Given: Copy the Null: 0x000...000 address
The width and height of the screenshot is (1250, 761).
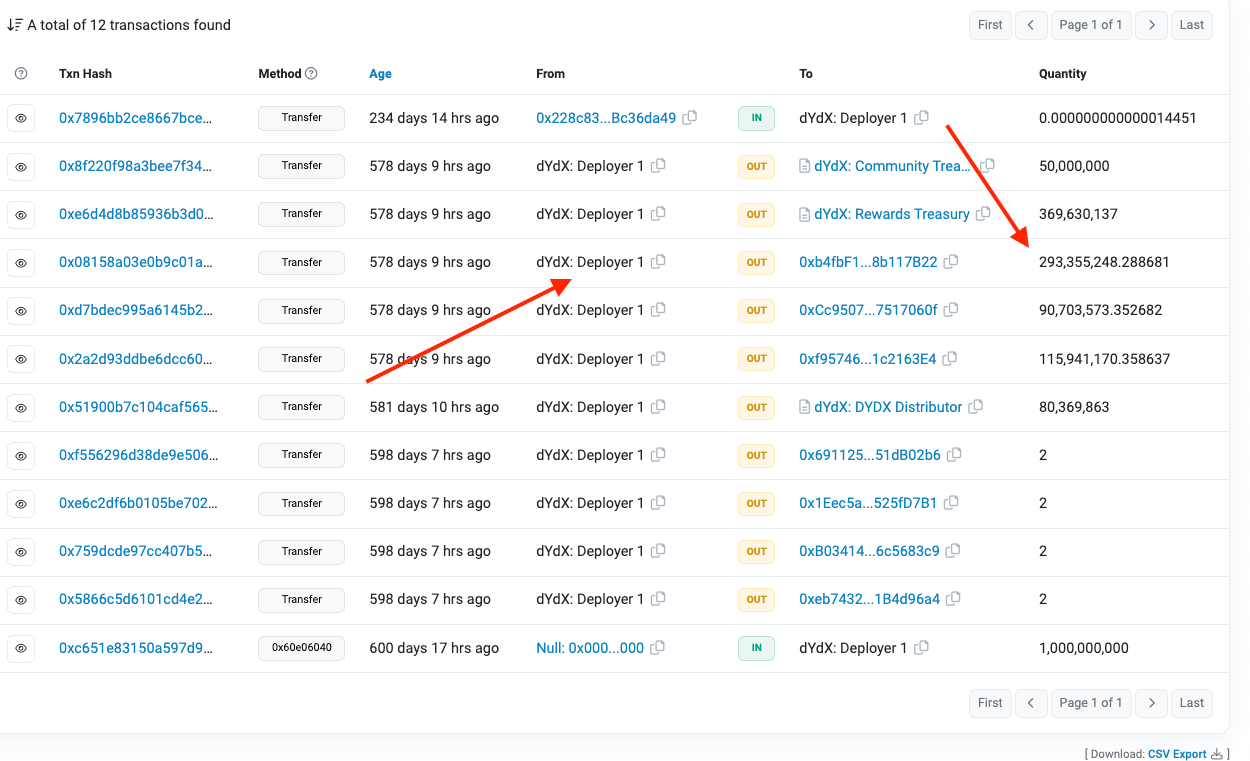Looking at the screenshot, I should coord(657,647).
